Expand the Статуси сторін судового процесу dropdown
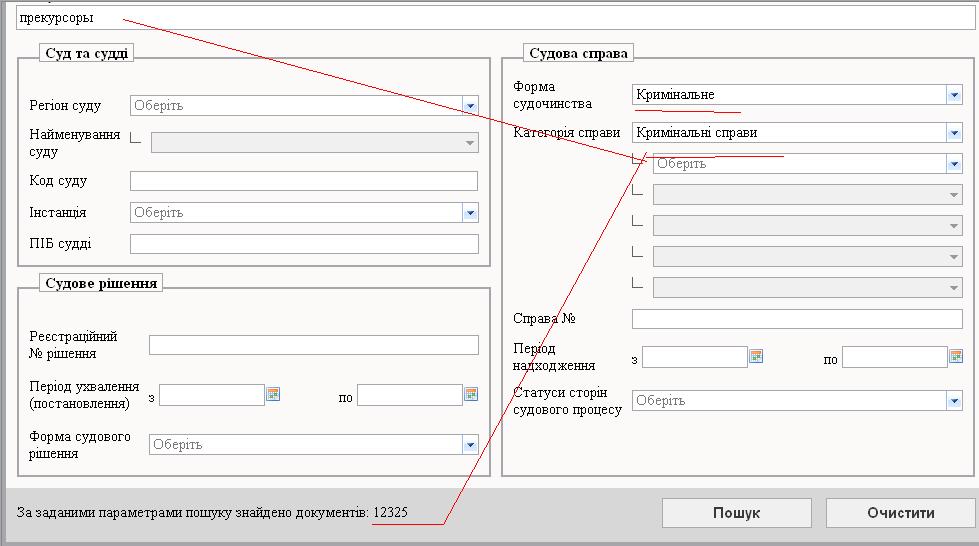Image resolution: width=979 pixels, height=546 pixels. tap(953, 401)
